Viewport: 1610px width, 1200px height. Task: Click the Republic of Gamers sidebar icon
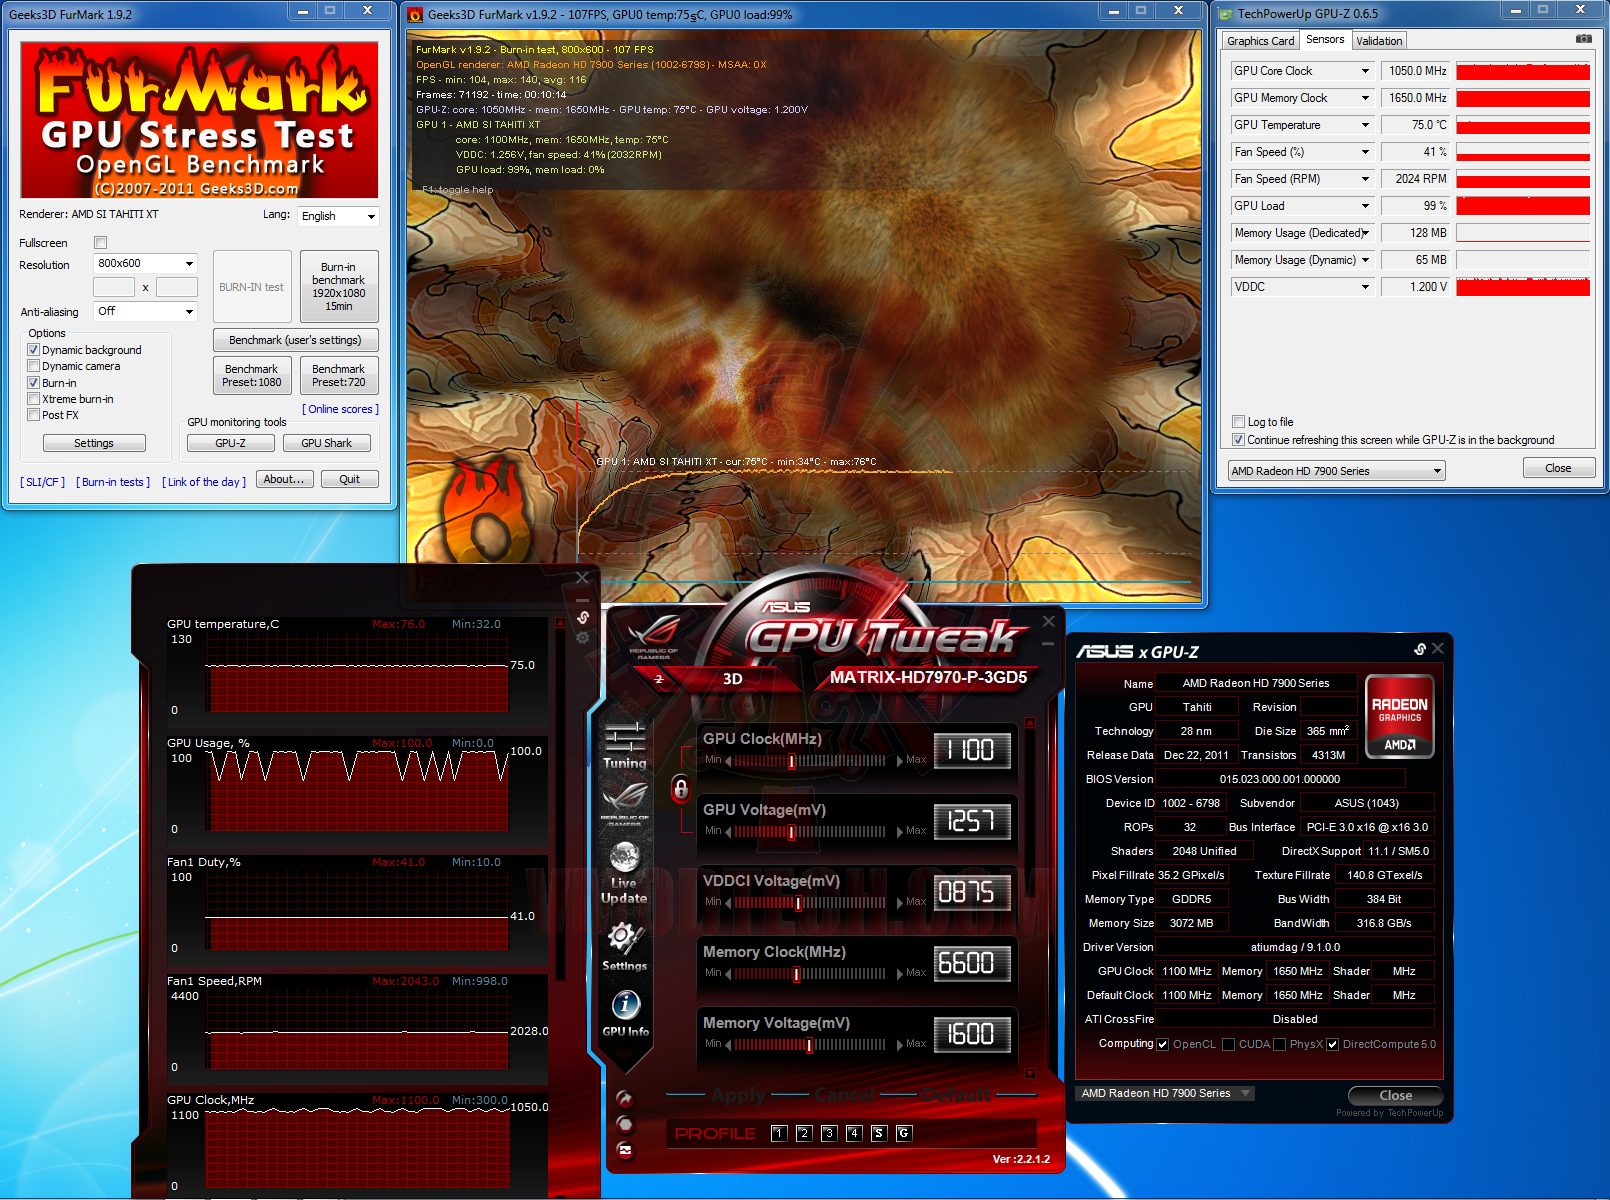[x=625, y=803]
